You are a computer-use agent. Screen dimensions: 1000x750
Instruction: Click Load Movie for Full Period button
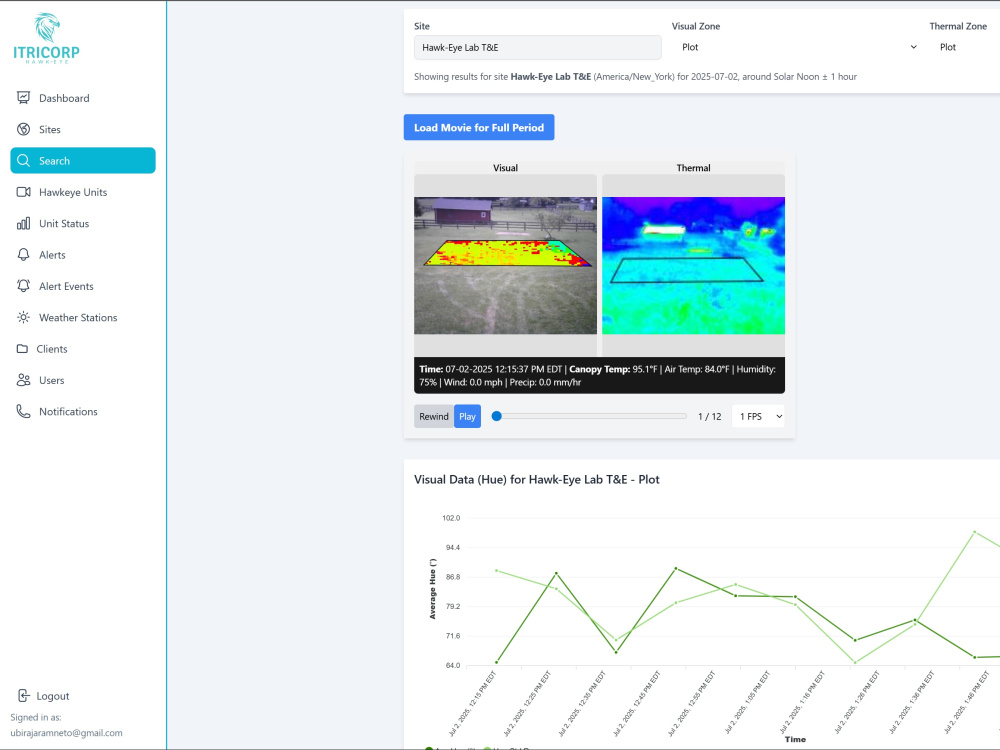pos(479,128)
